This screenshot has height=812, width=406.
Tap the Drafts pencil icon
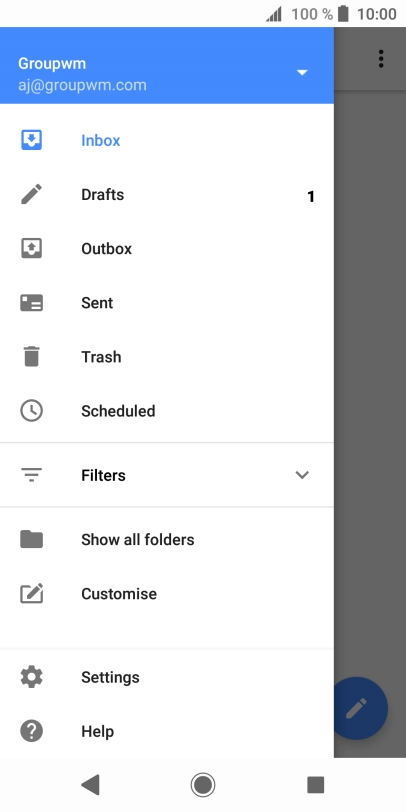pyautogui.click(x=32, y=194)
